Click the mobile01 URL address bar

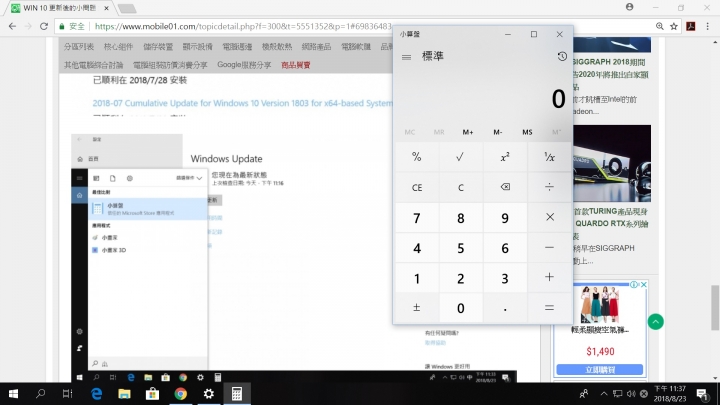coord(243,26)
